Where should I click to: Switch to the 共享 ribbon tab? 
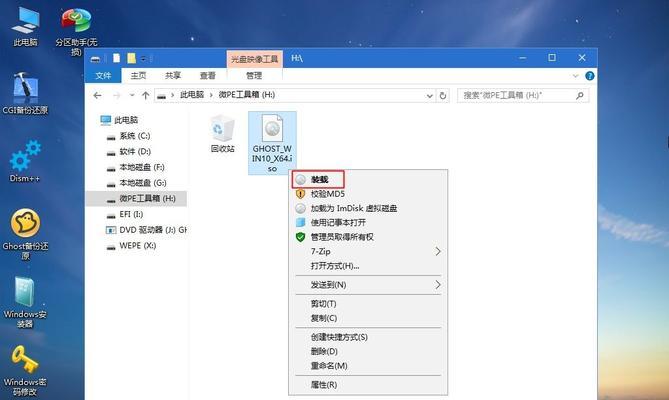(x=173, y=76)
